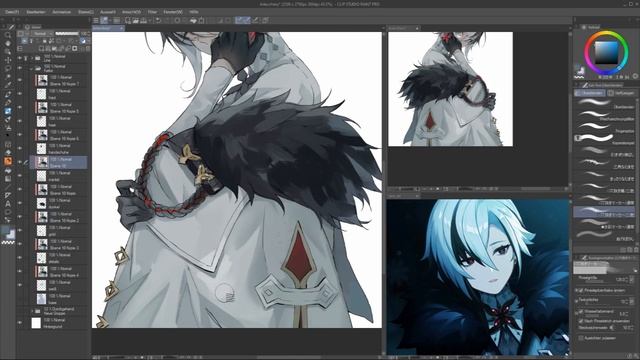
Task: Select the orange Gradient tool
Action: click(x=8, y=161)
